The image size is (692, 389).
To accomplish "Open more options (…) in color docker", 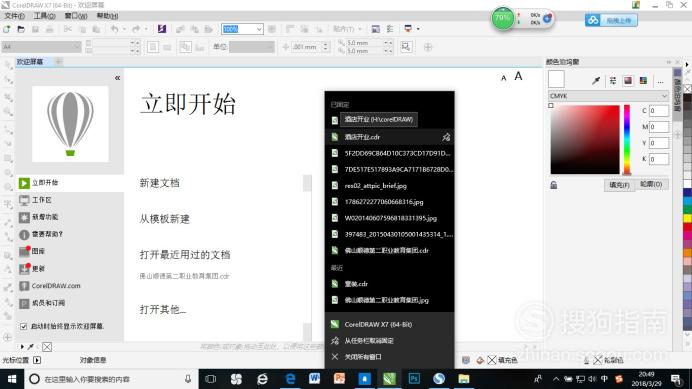I will (x=660, y=81).
